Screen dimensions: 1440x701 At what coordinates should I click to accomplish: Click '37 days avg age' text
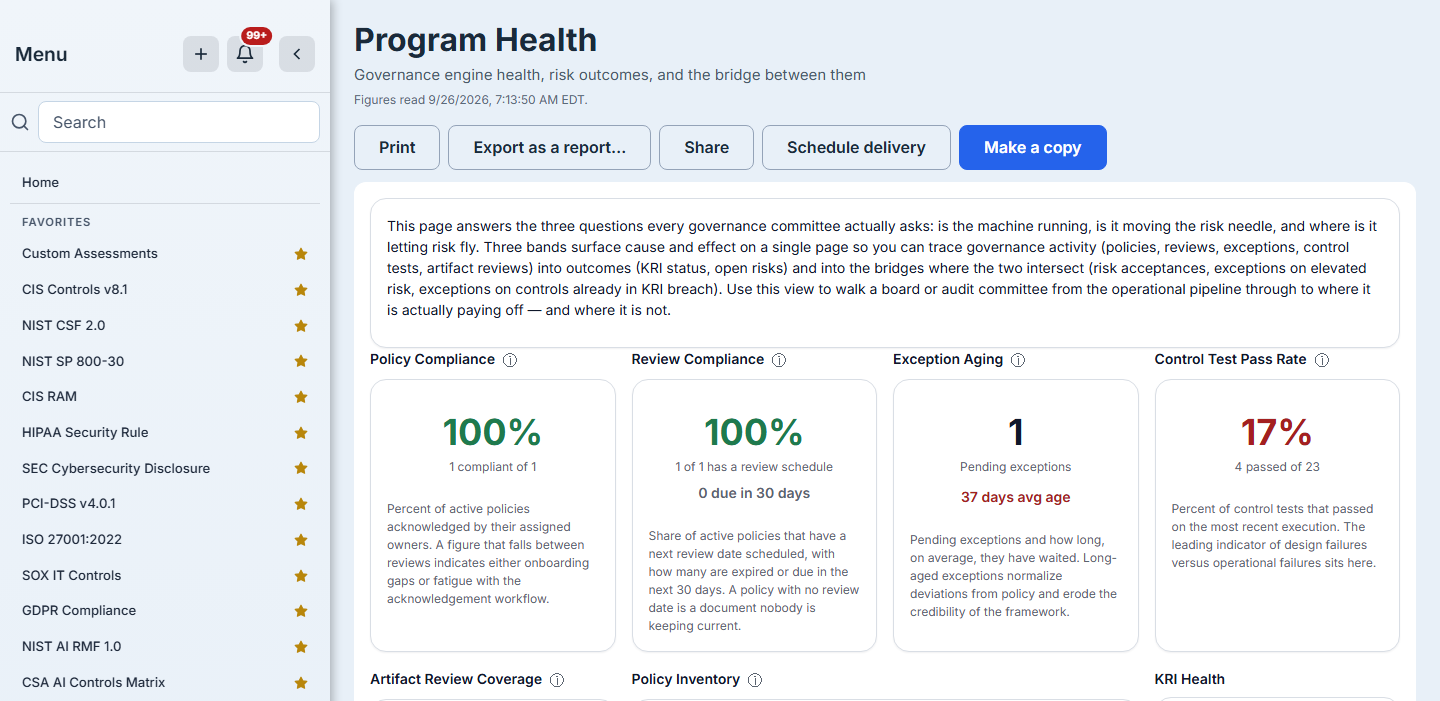click(x=1015, y=497)
